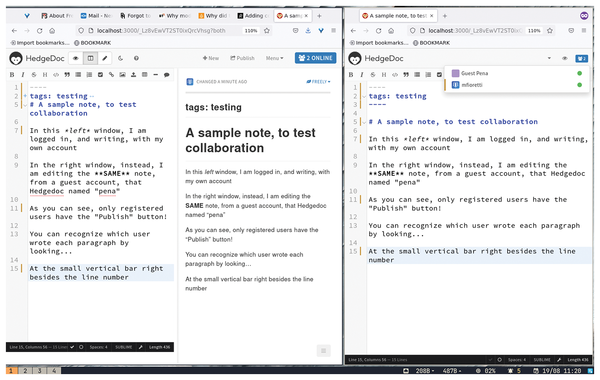Click the table-of-contents button in preview pane
The width and height of the screenshot is (600, 380).
[323, 351]
